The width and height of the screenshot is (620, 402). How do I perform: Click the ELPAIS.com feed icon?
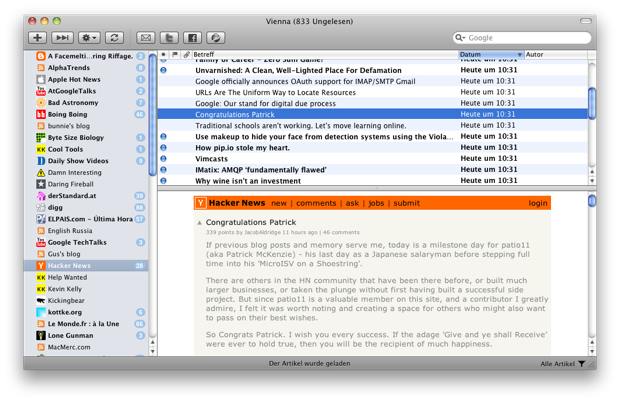pyautogui.click(x=41, y=219)
